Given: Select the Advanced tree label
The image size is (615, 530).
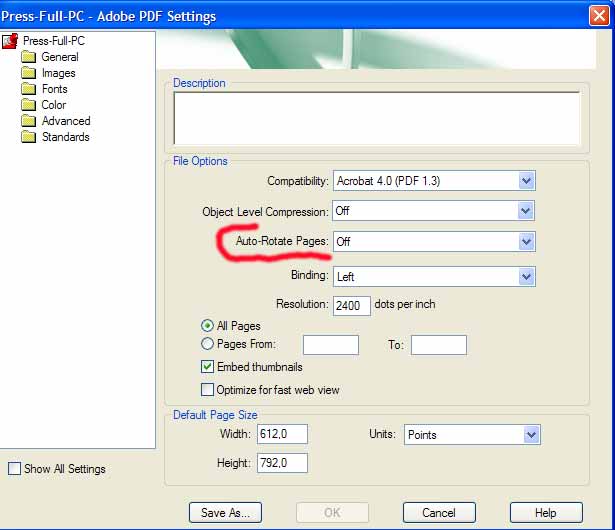Looking at the screenshot, I should tap(66, 121).
